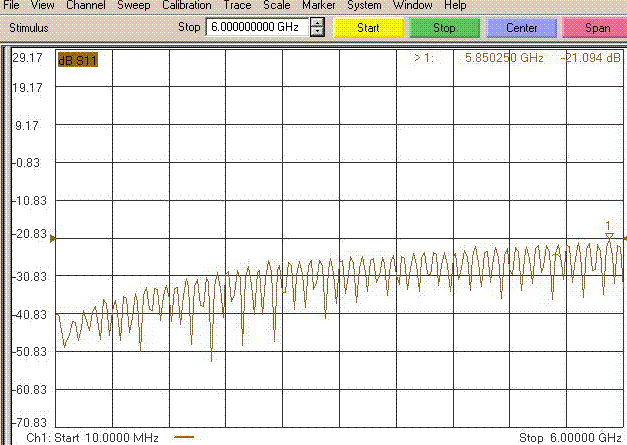Increase Stop frequency with up arrow
Viewport: 627px width, 445px height.
[317, 23]
